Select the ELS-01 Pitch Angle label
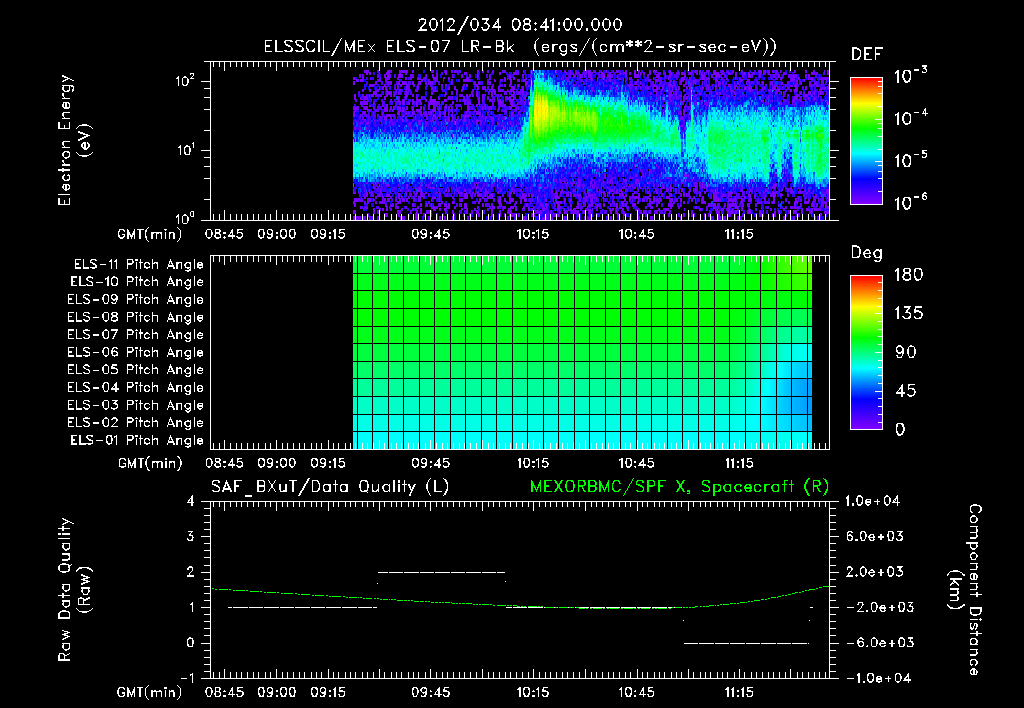Image resolution: width=1024 pixels, height=708 pixels. tap(137, 441)
